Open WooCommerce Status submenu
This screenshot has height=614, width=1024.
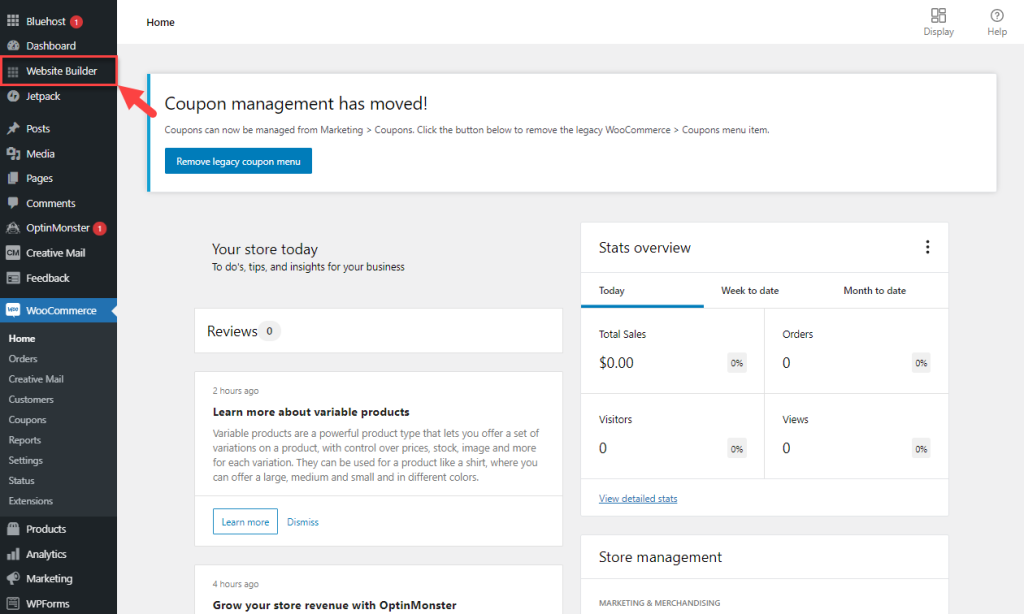tap(22, 480)
